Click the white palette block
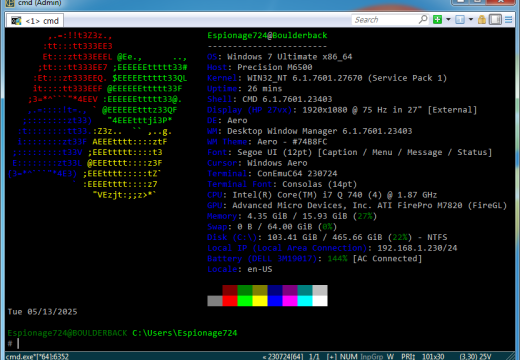This screenshot has width=520, height=360. pyautogui.click(x=320, y=301)
